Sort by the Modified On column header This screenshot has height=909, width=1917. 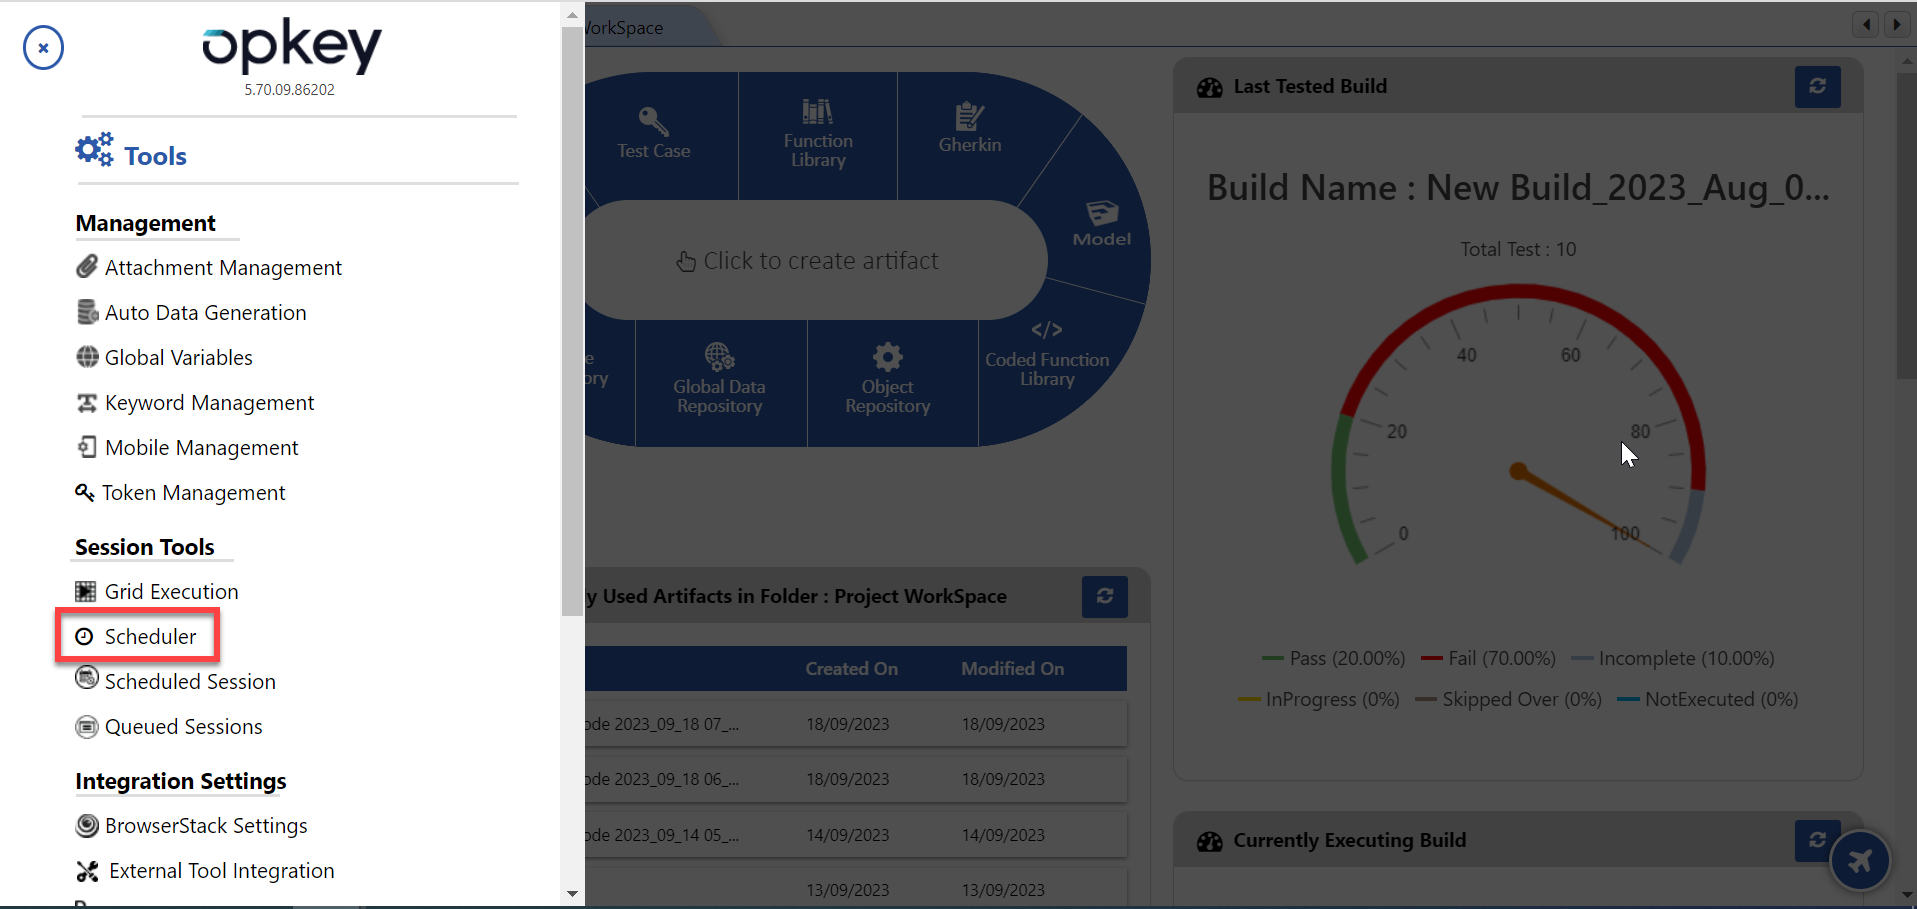point(1012,668)
